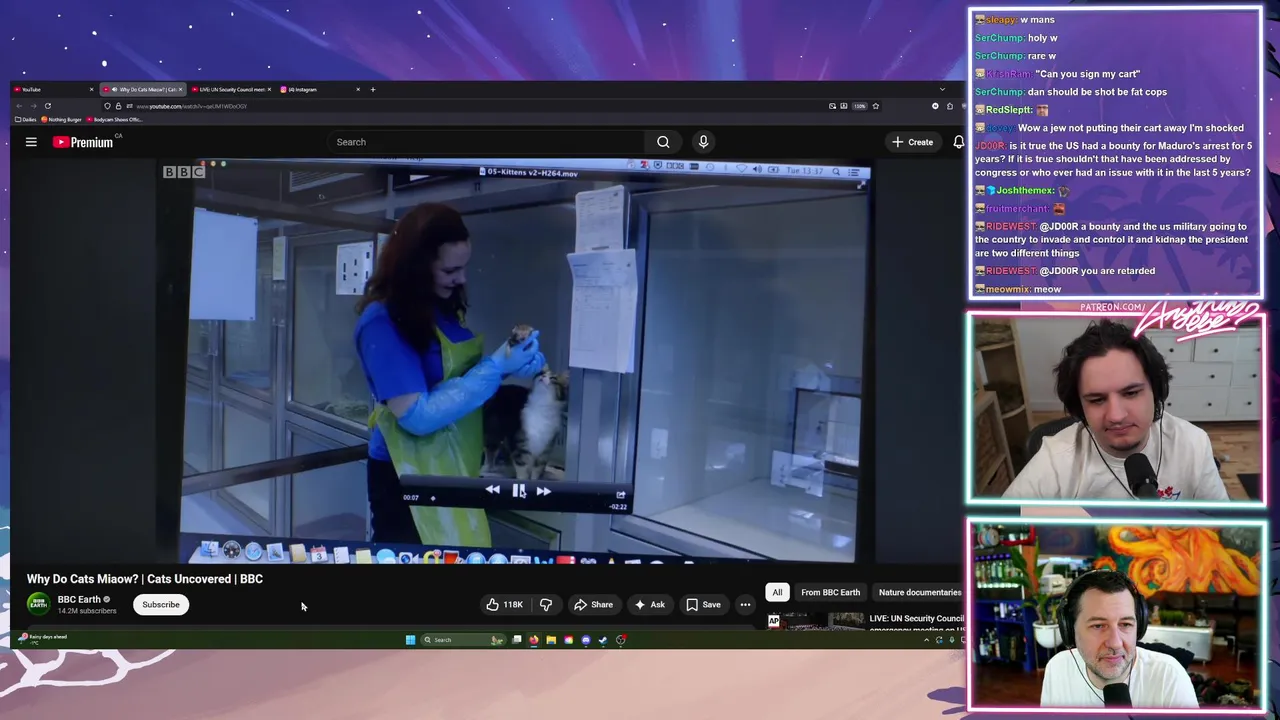Select the All filter chip

coord(777,592)
